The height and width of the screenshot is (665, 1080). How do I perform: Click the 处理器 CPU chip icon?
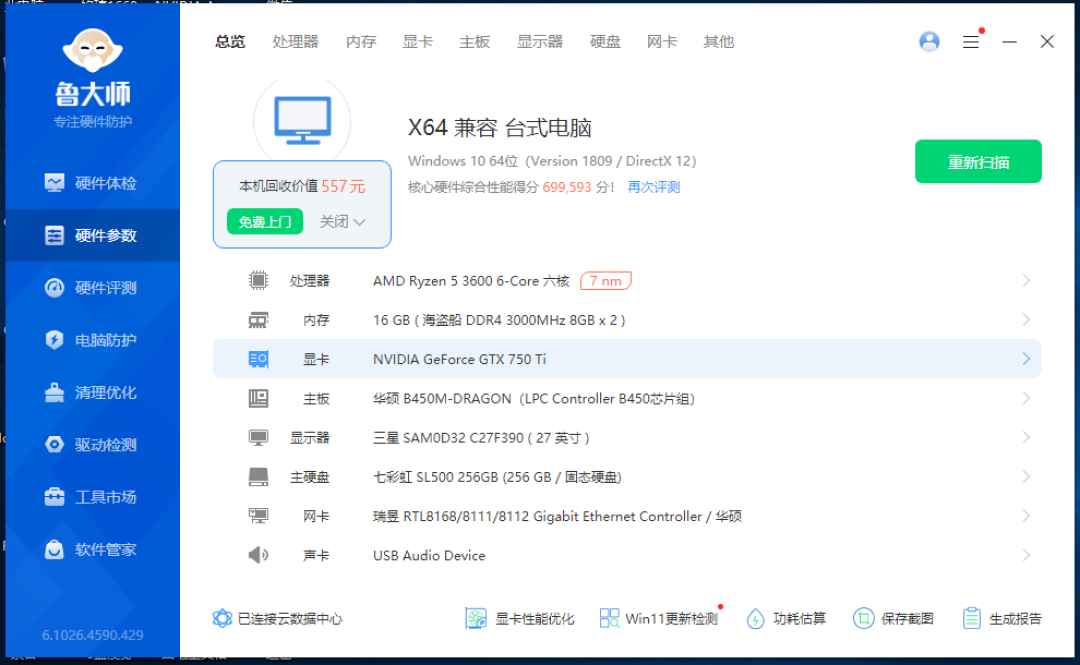pos(258,280)
